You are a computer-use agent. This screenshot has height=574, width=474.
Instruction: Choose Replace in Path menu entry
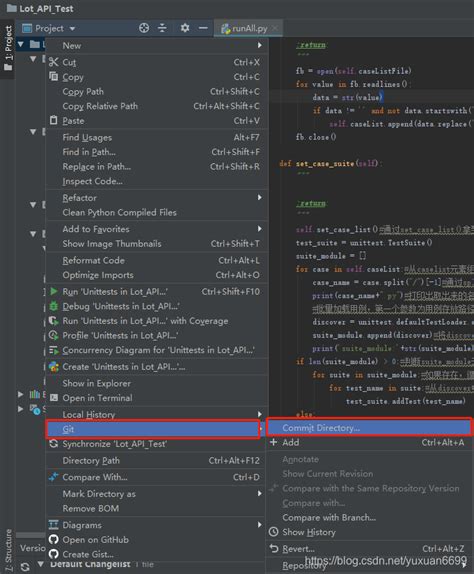tap(157, 167)
